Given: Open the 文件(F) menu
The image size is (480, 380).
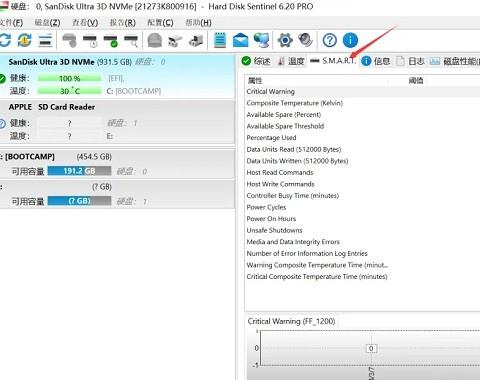Looking at the screenshot, I should click(x=11, y=23).
